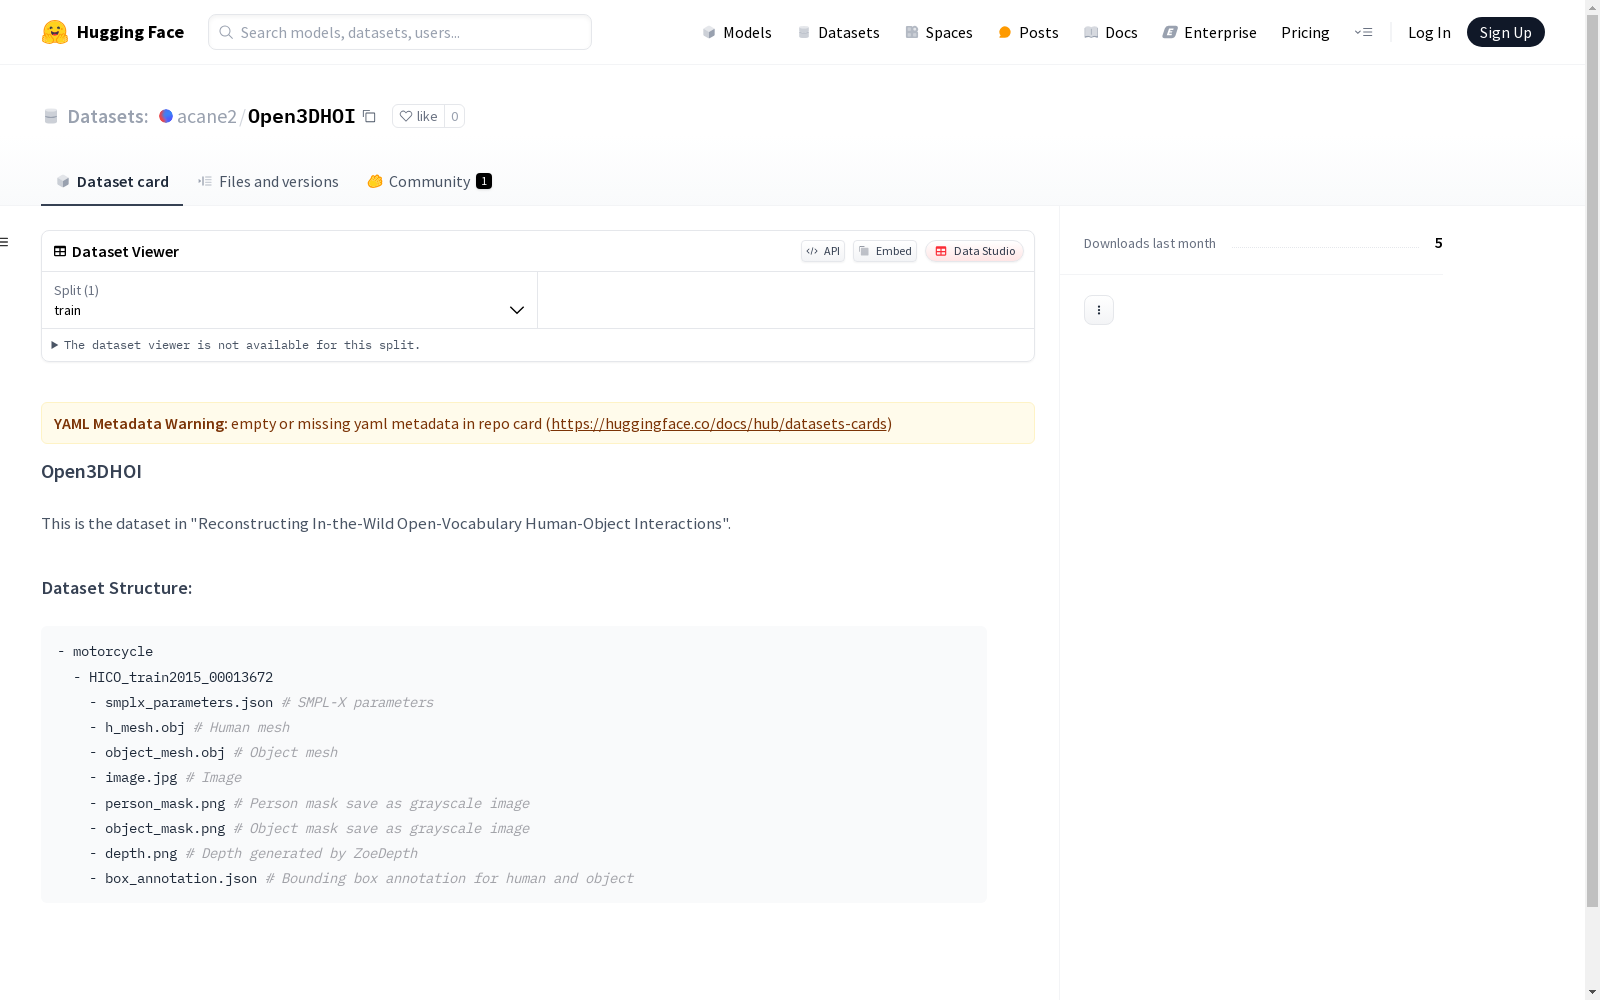The width and height of the screenshot is (1600, 1000).
Task: Click acane2 user avatar icon
Action: pos(166,116)
